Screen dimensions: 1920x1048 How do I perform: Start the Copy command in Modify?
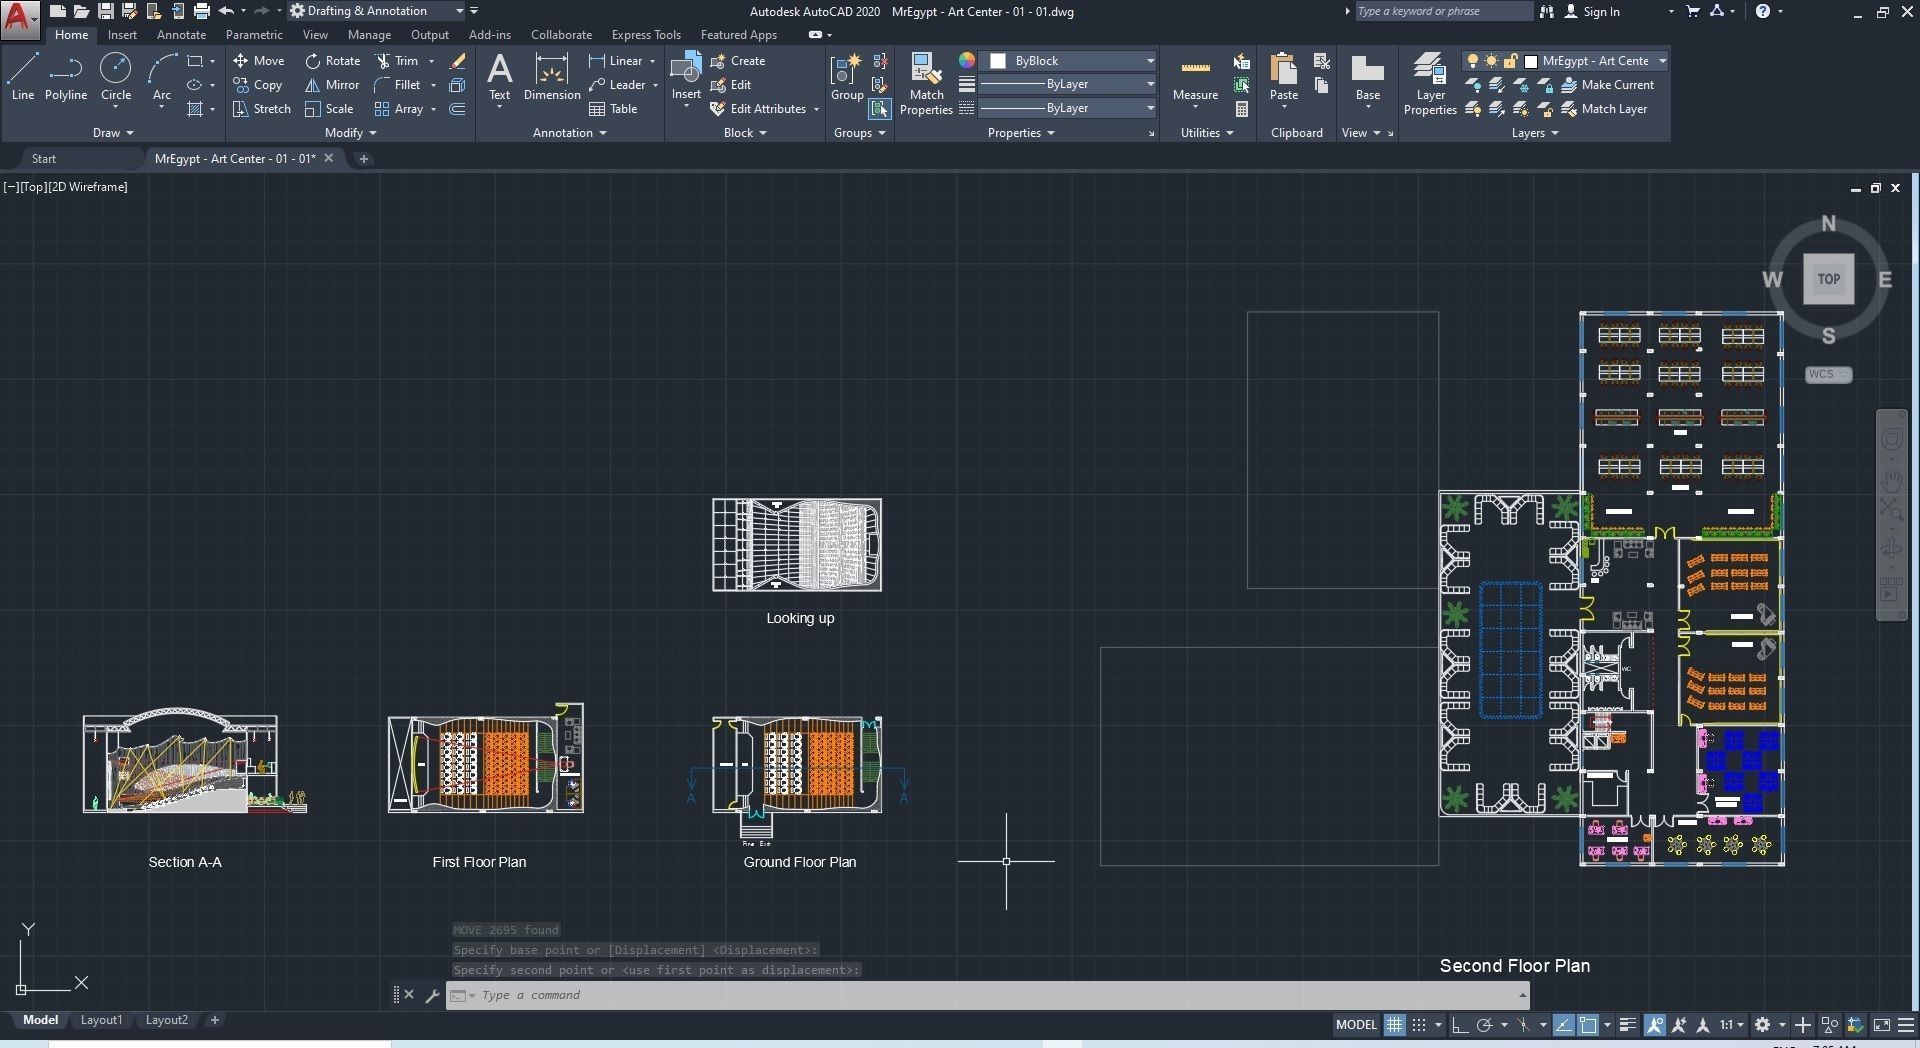[258, 85]
